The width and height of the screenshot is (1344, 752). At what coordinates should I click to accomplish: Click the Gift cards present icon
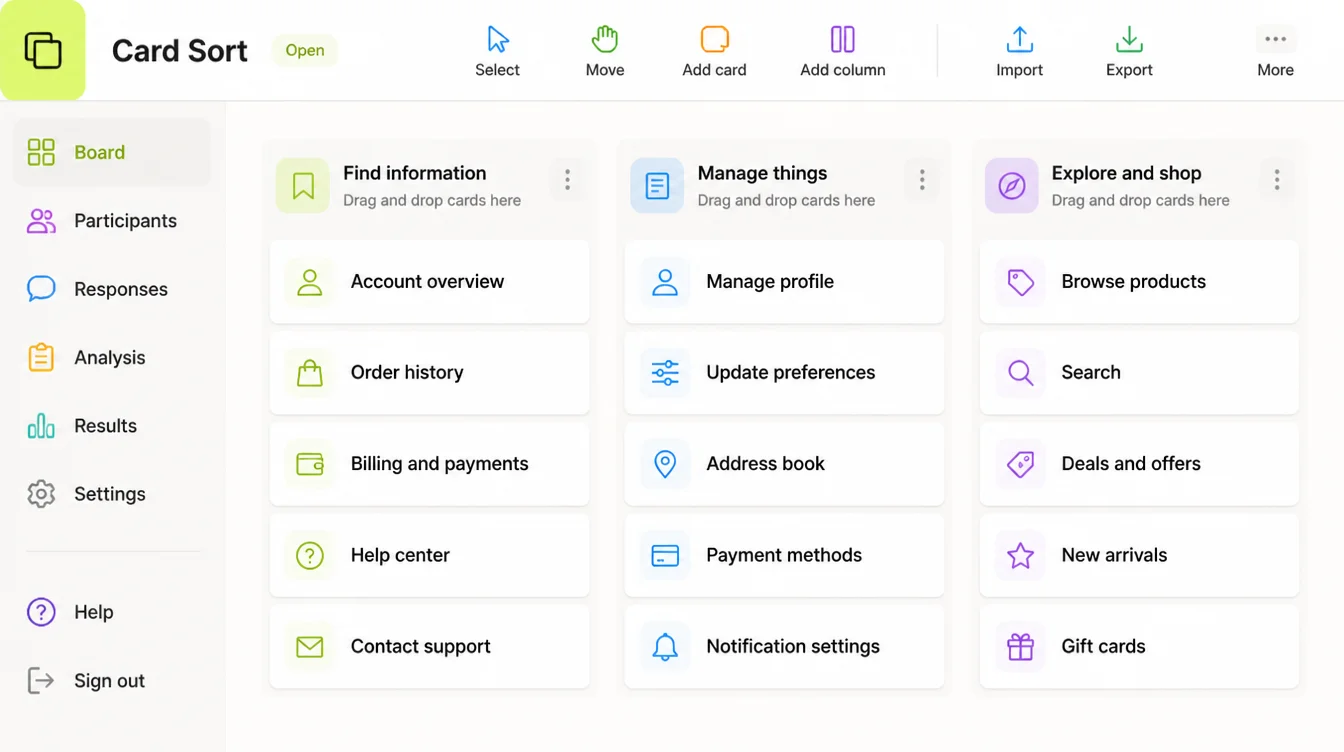click(1020, 646)
